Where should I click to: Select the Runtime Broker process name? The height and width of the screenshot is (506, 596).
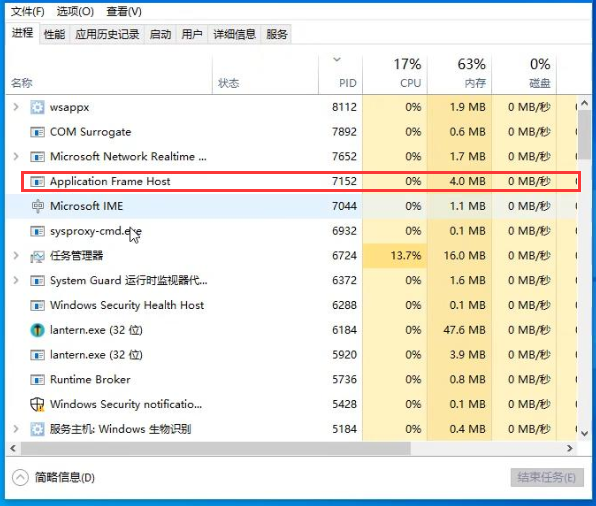90,379
